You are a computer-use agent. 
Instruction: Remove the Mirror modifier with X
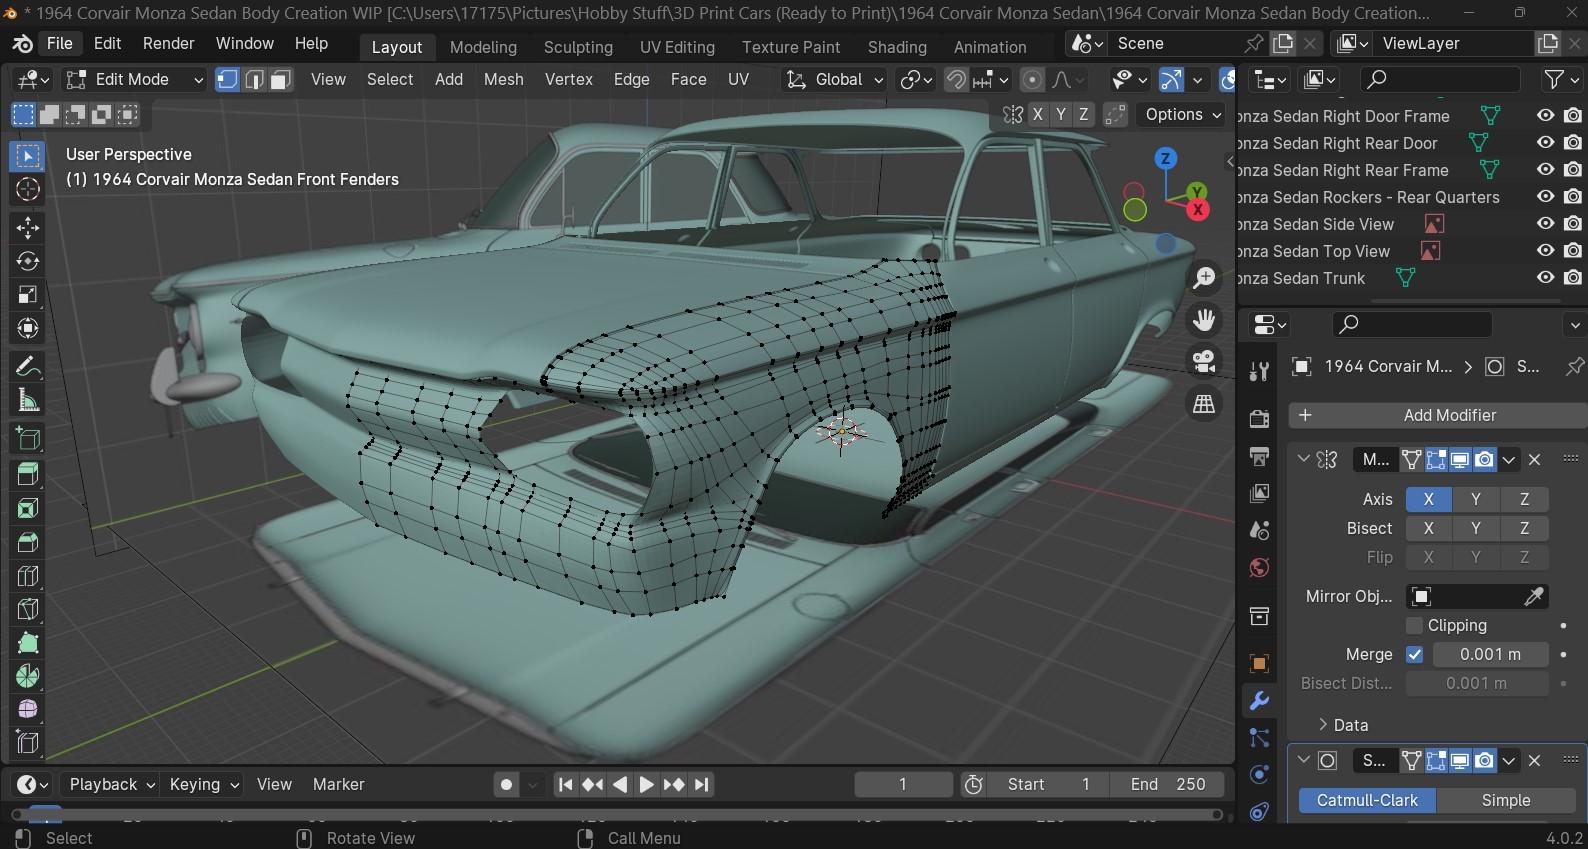pos(1535,460)
